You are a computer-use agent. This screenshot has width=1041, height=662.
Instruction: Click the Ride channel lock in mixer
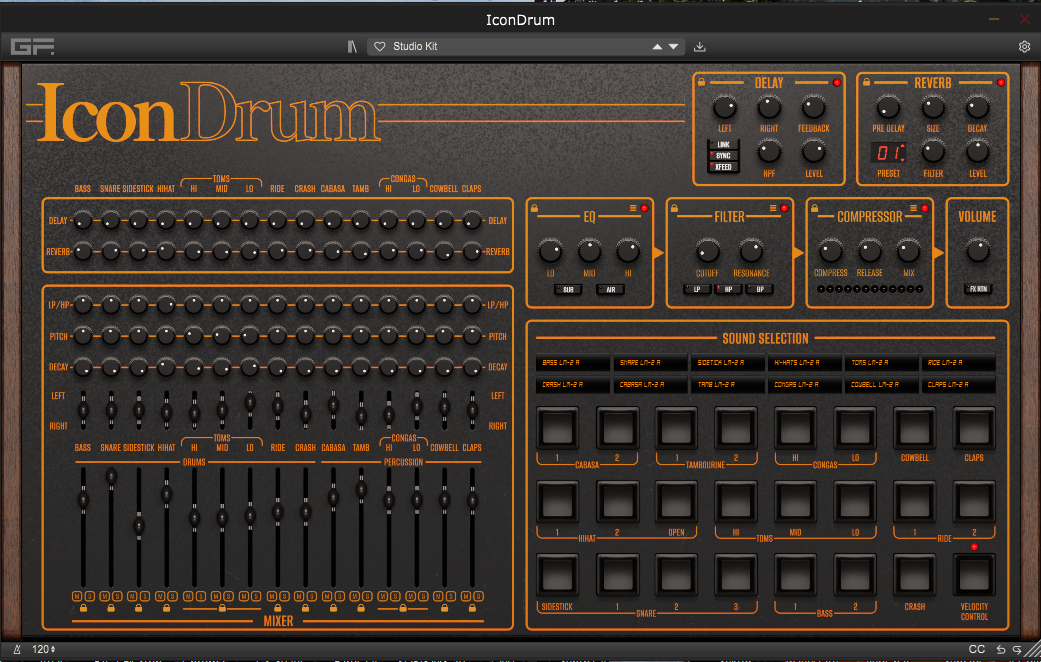coord(278,608)
